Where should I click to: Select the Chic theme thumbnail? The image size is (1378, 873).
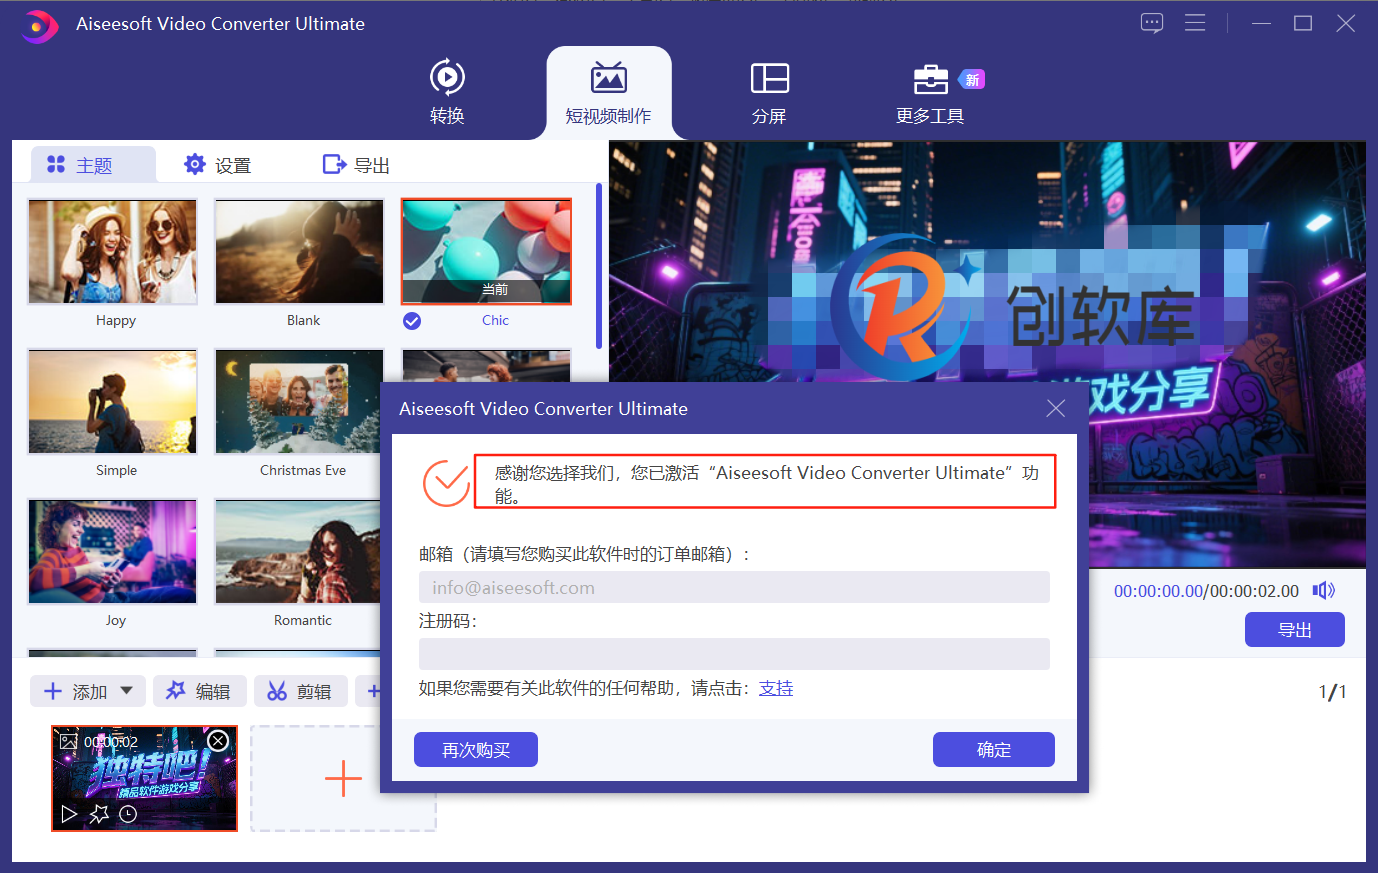click(x=486, y=251)
